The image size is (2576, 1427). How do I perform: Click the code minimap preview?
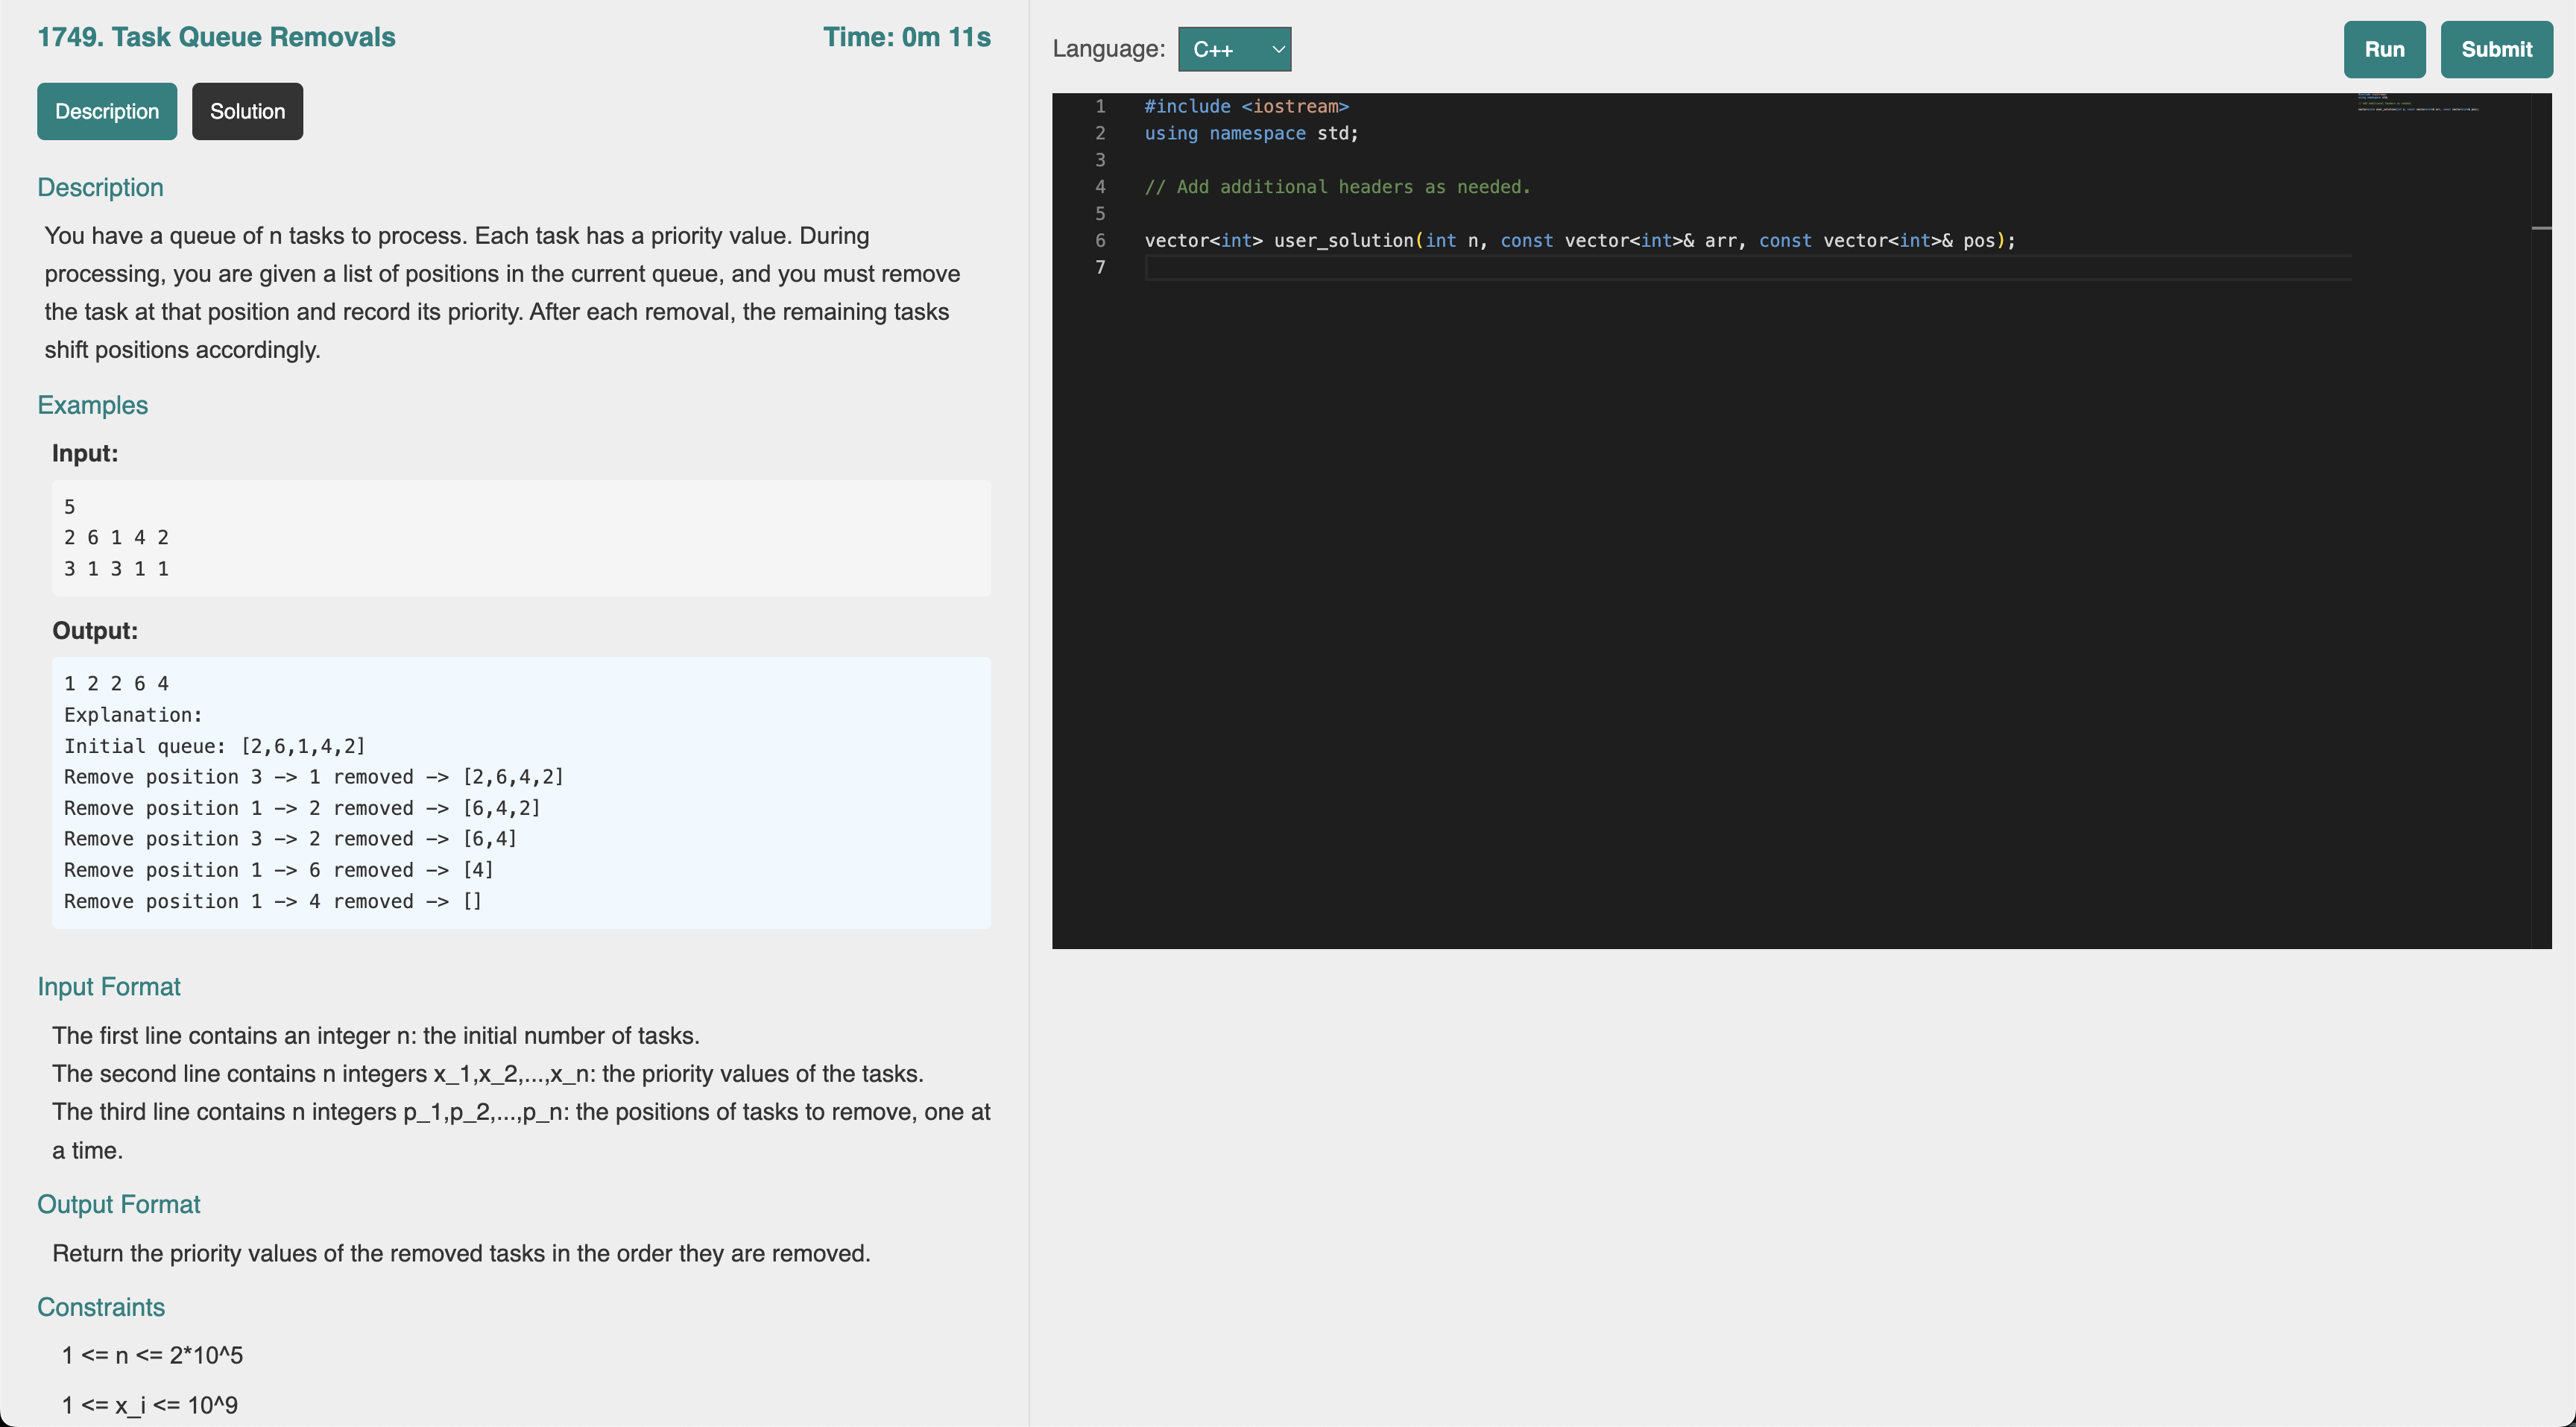pos(2417,102)
